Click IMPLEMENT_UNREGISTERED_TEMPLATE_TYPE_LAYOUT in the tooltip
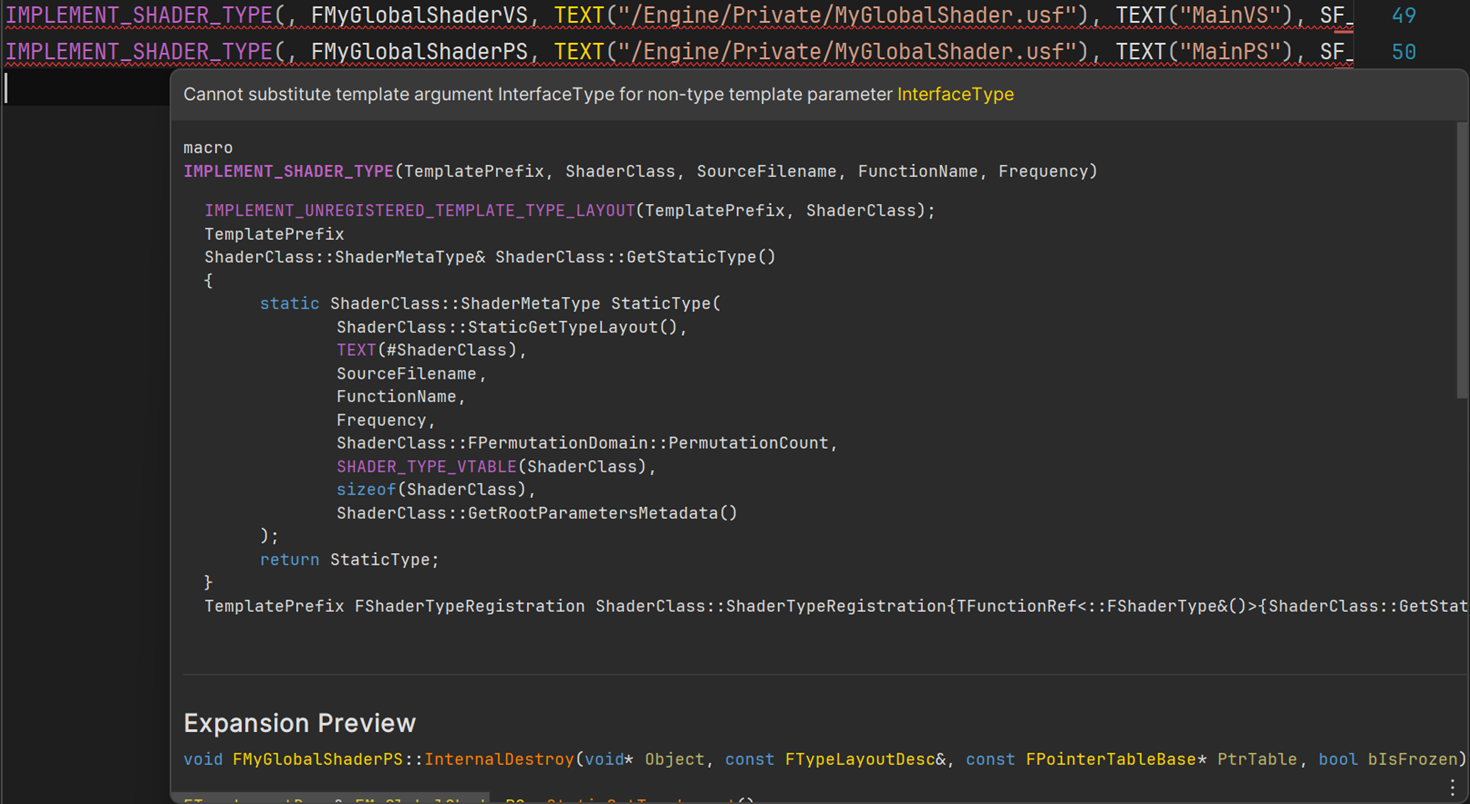This screenshot has width=1470, height=804. [420, 210]
